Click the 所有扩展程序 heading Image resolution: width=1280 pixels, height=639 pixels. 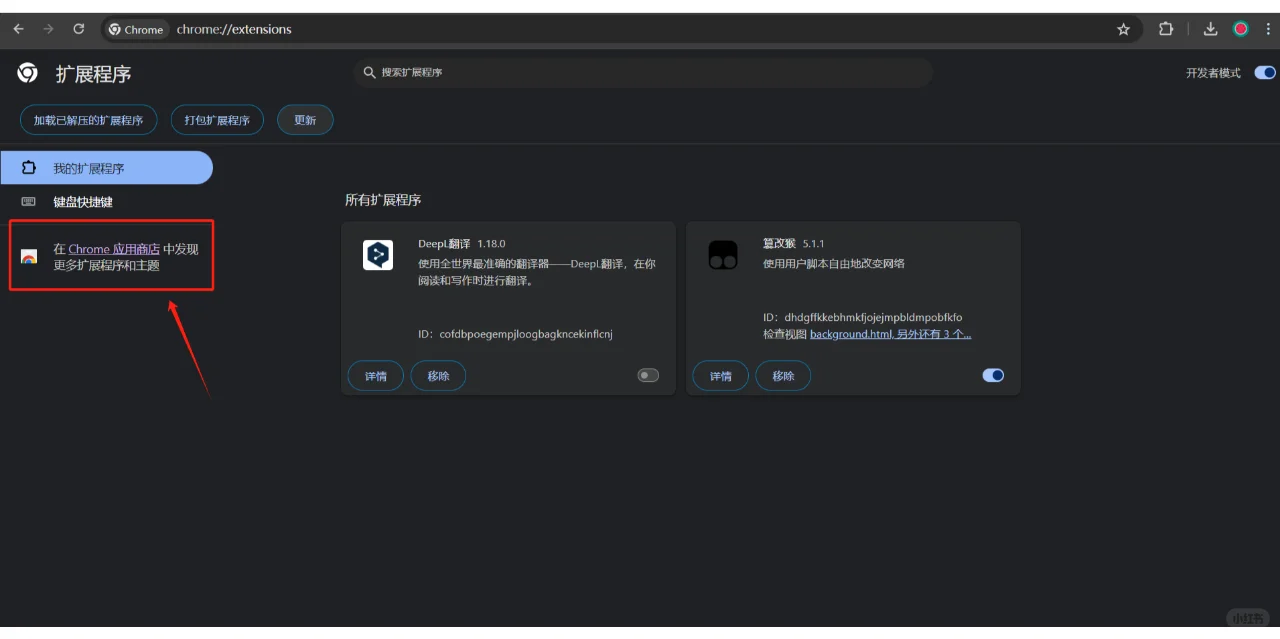(x=383, y=200)
